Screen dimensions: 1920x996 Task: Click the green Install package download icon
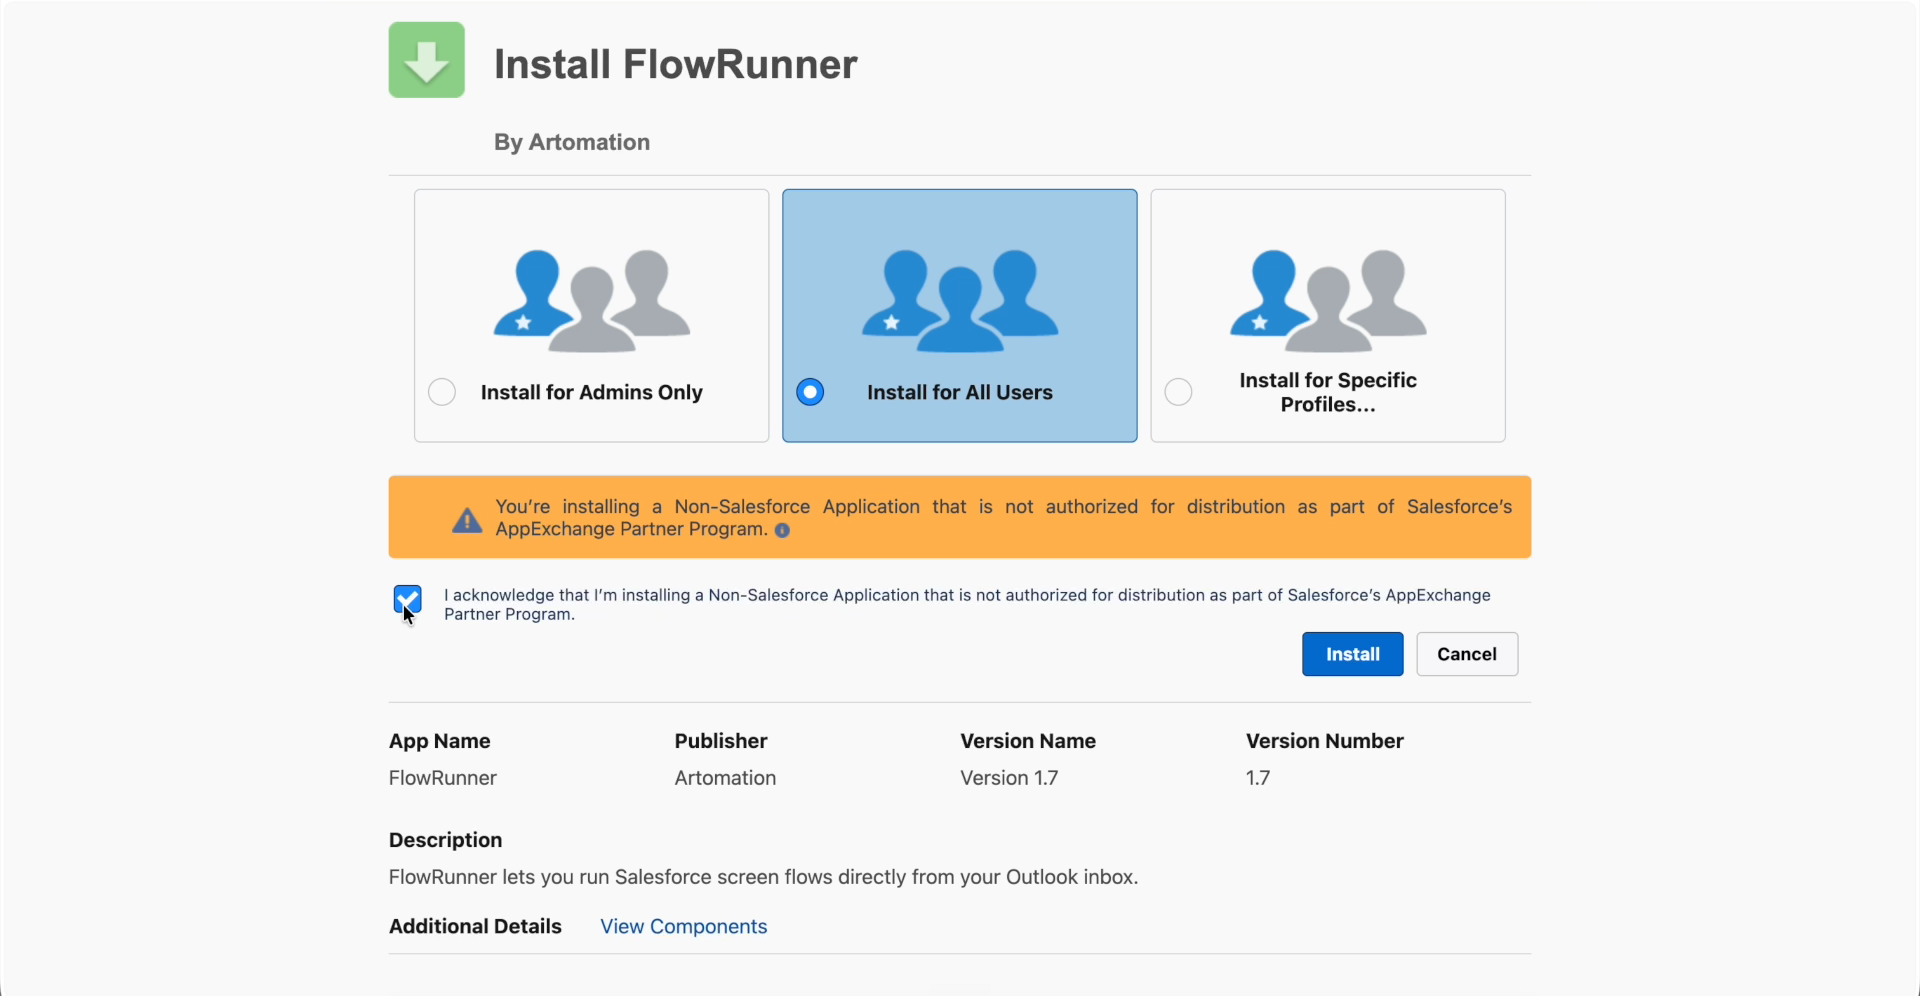427,60
